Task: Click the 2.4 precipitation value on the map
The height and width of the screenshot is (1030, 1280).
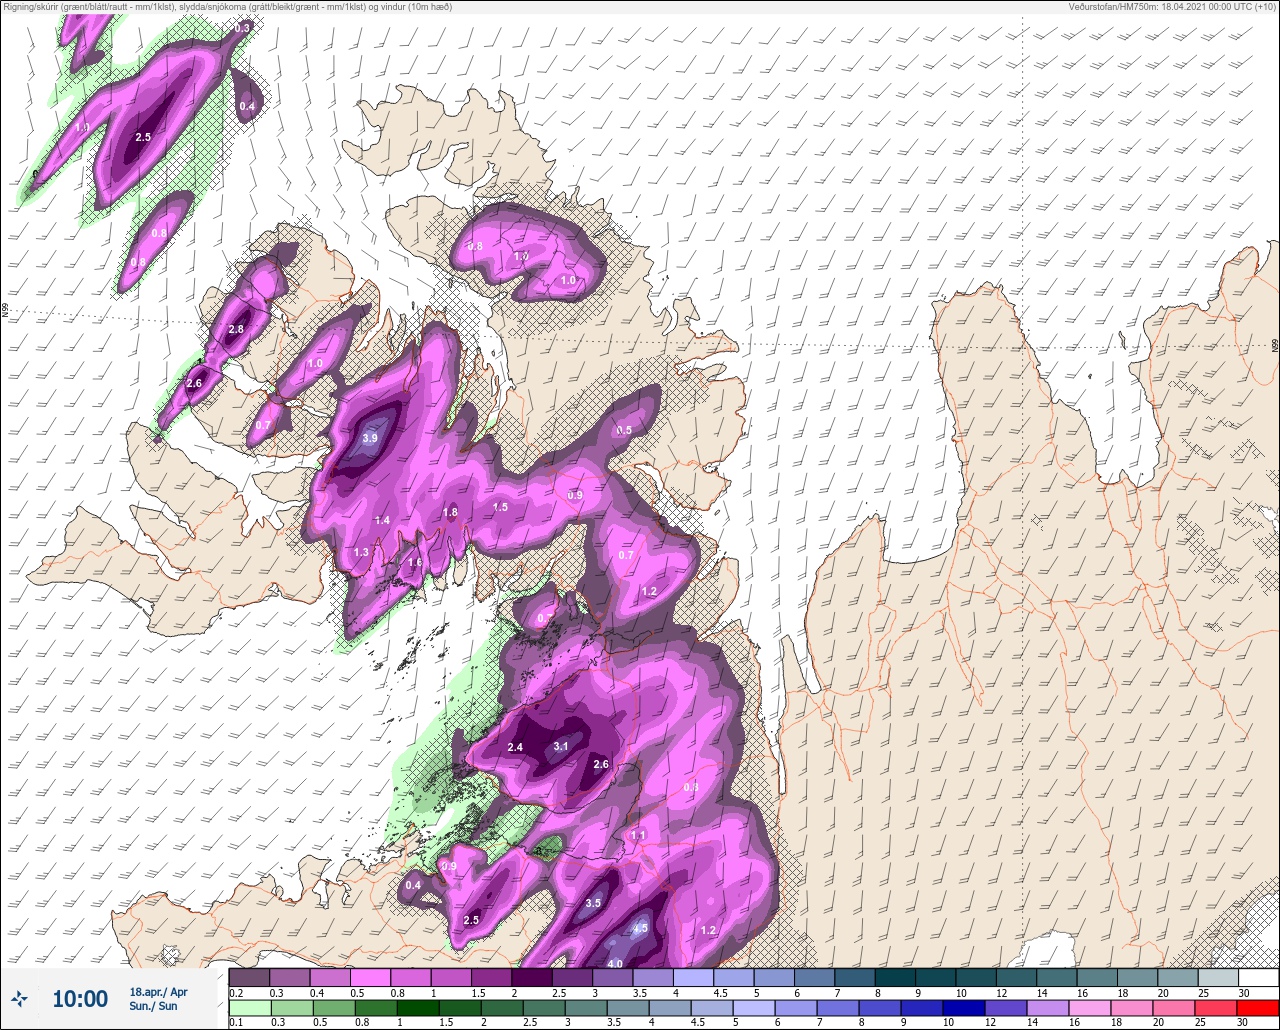Action: point(516,747)
